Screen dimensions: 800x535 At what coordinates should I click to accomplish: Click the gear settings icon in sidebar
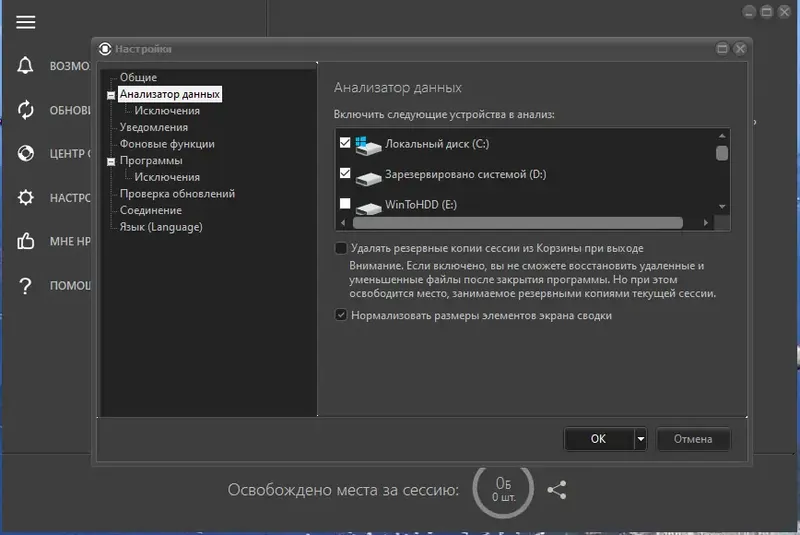click(x=26, y=197)
